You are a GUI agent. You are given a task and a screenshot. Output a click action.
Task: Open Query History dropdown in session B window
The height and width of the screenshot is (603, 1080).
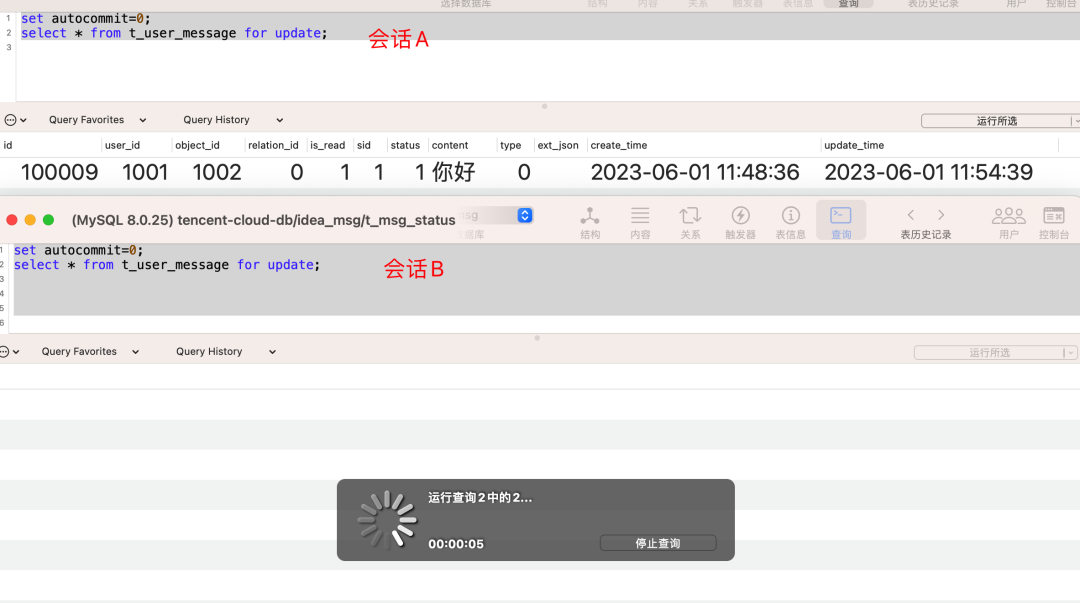click(226, 352)
